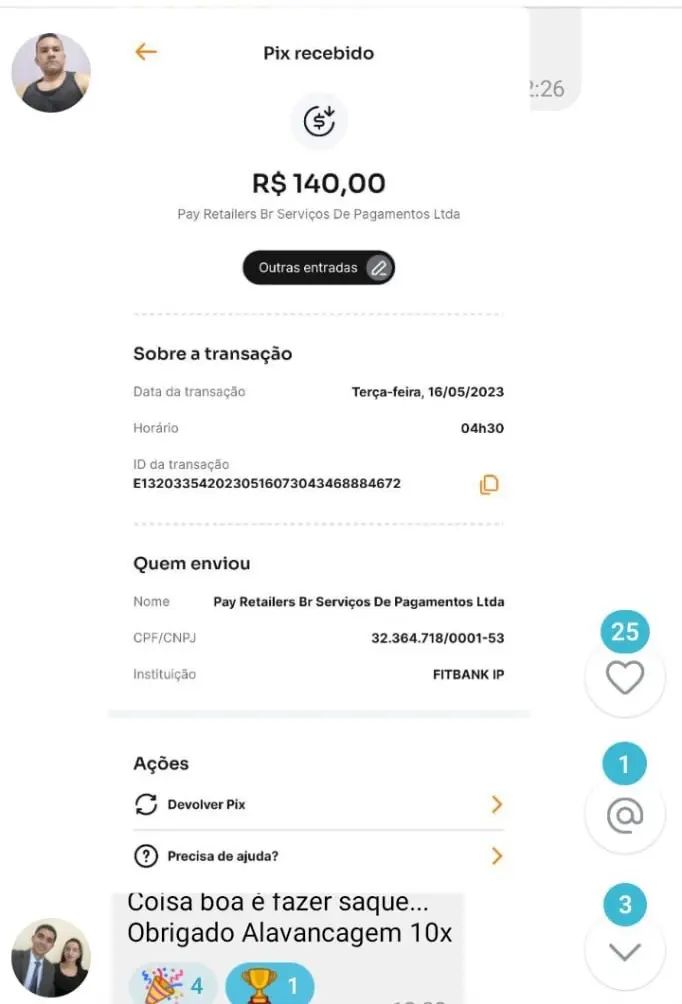
Task: Like the post with the heart icon
Action: 625,679
